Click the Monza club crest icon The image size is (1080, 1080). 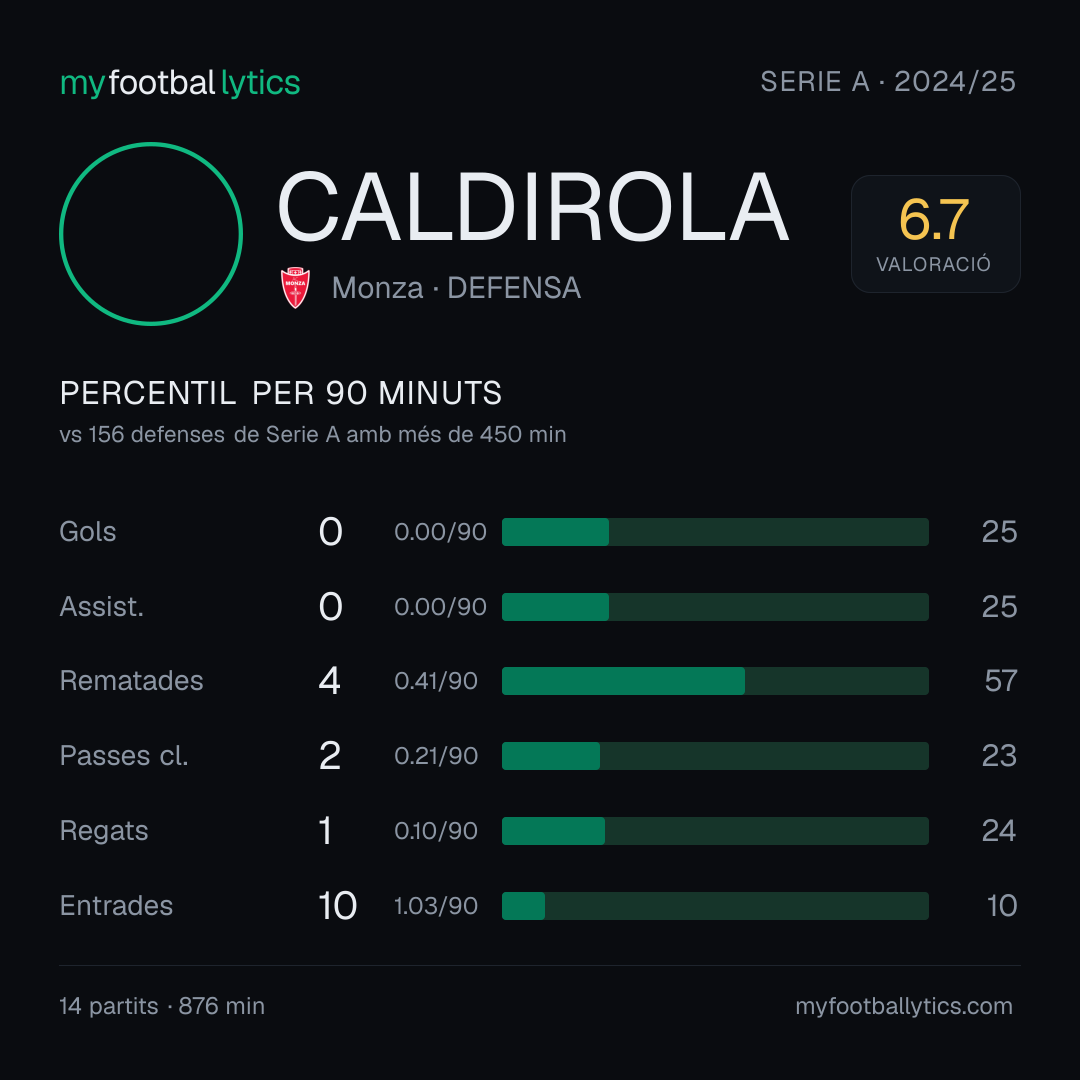(x=295, y=287)
